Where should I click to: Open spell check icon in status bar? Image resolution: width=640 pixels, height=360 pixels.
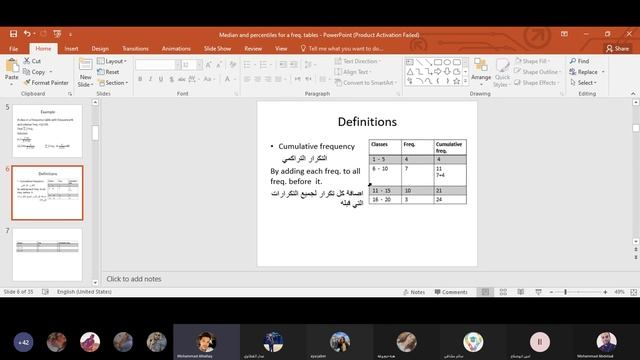pos(45,292)
